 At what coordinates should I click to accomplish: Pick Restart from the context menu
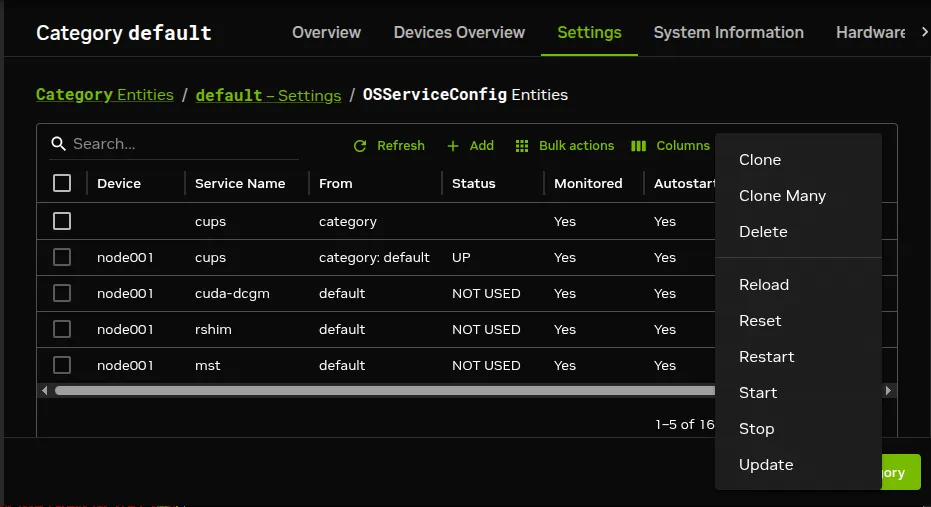coord(798,357)
